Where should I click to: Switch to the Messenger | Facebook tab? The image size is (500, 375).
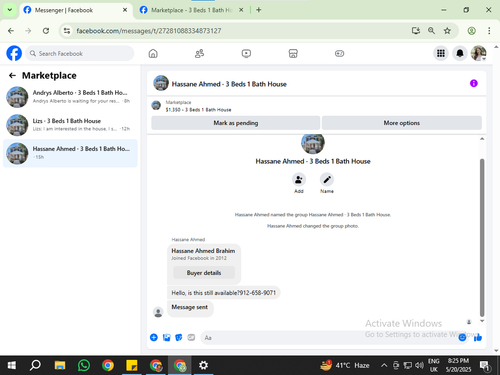click(75, 10)
